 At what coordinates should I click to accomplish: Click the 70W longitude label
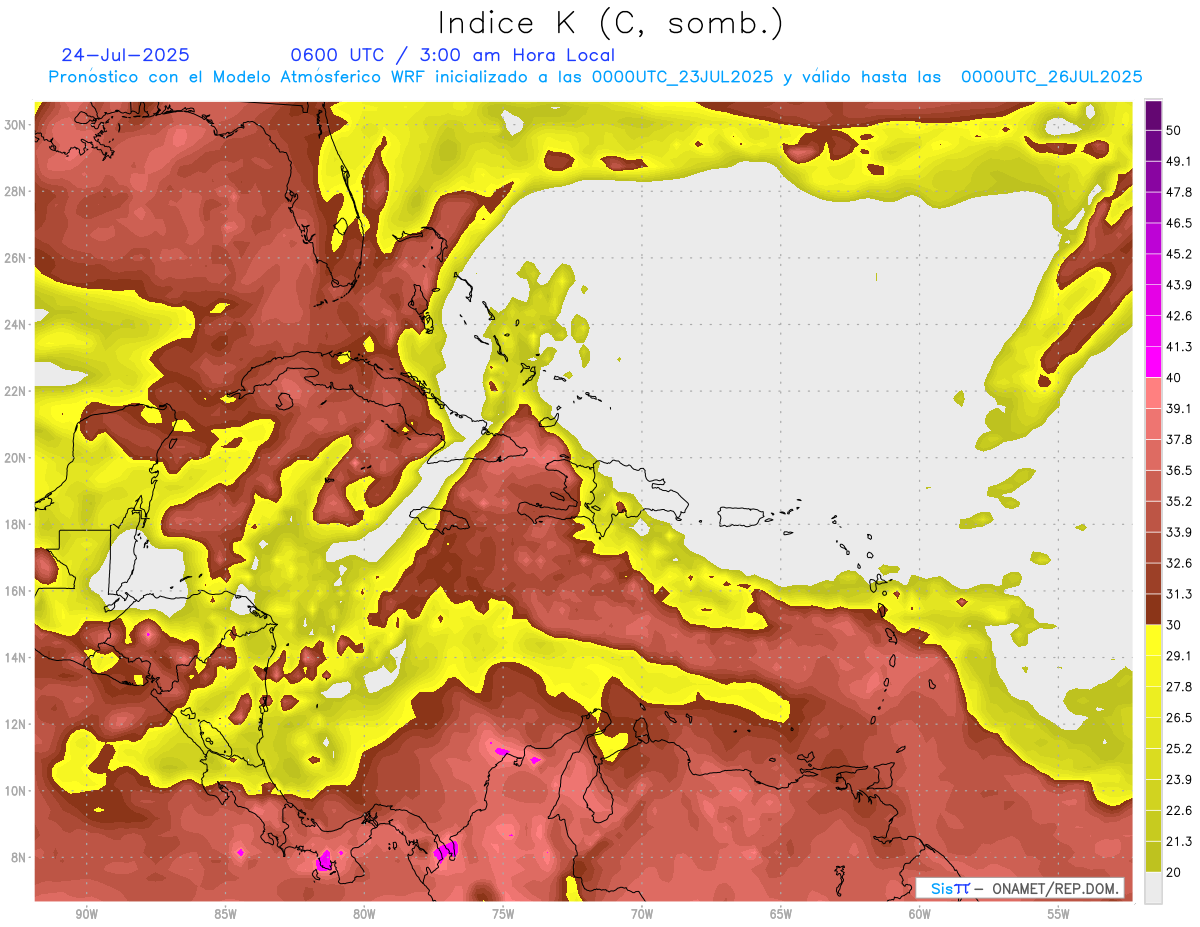(x=642, y=915)
